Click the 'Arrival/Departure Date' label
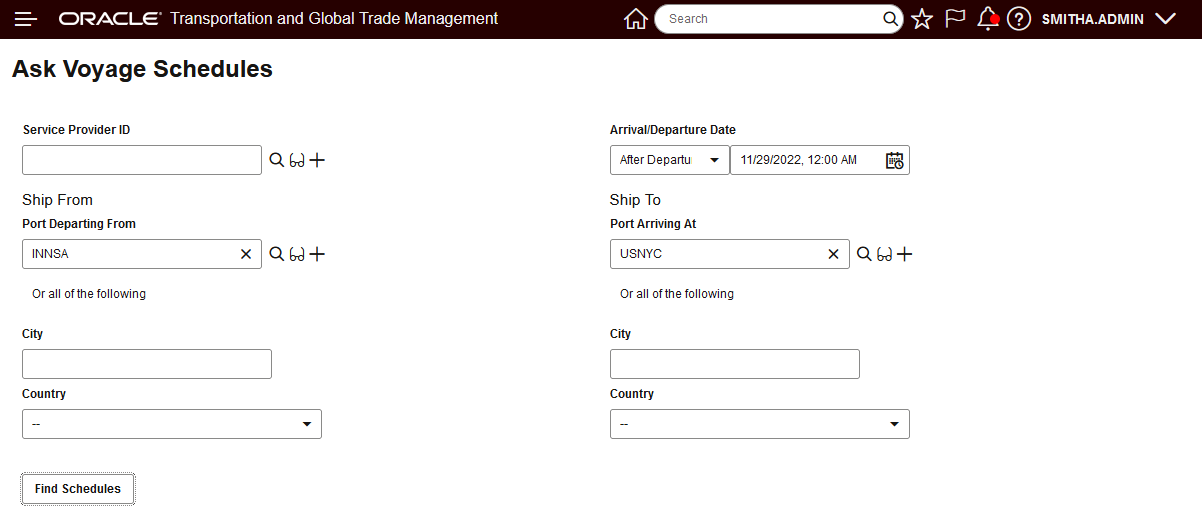This screenshot has width=1202, height=530. click(673, 130)
